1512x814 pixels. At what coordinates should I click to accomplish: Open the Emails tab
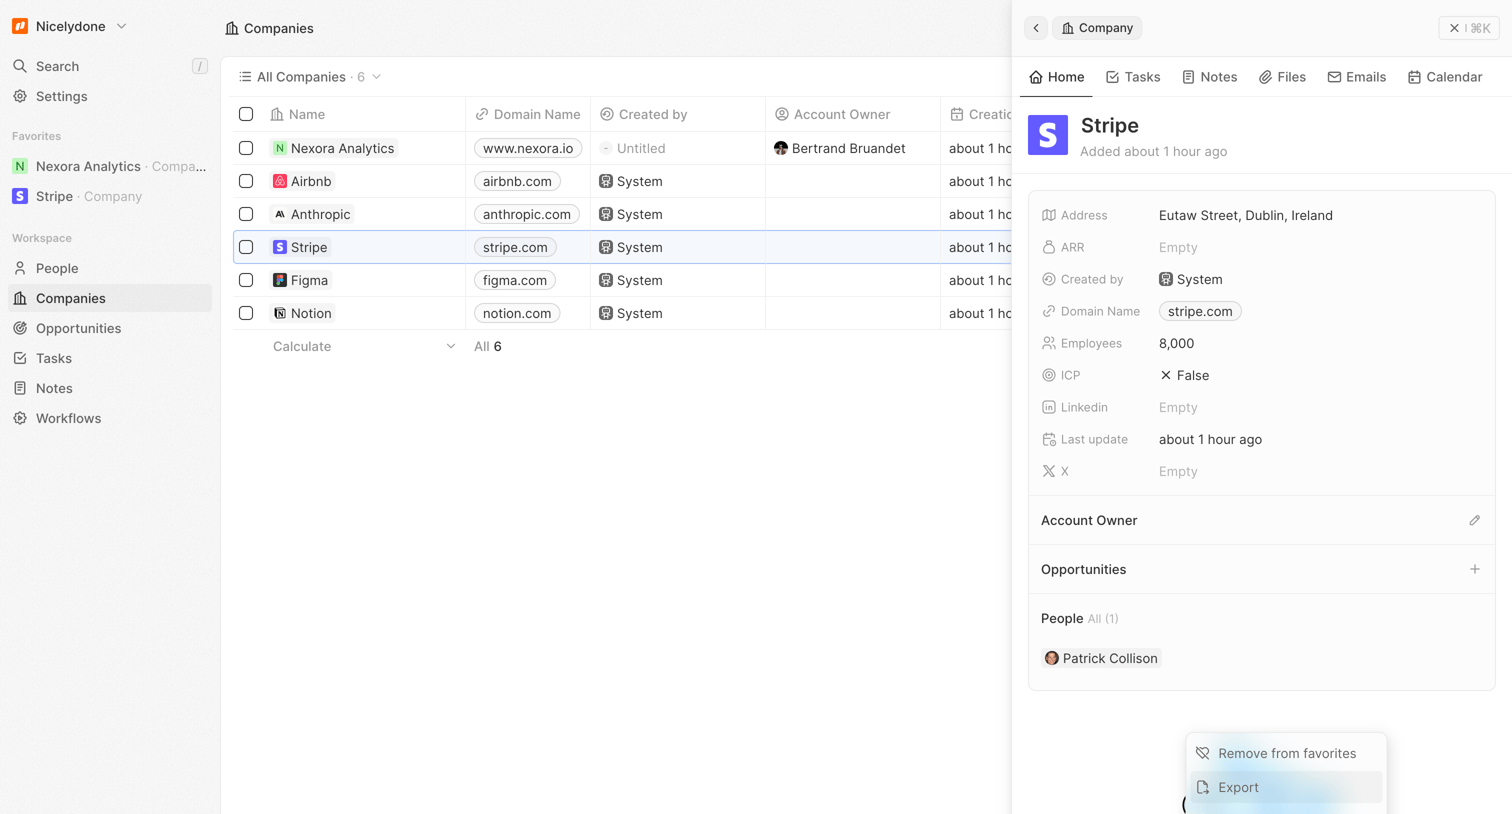1356,77
